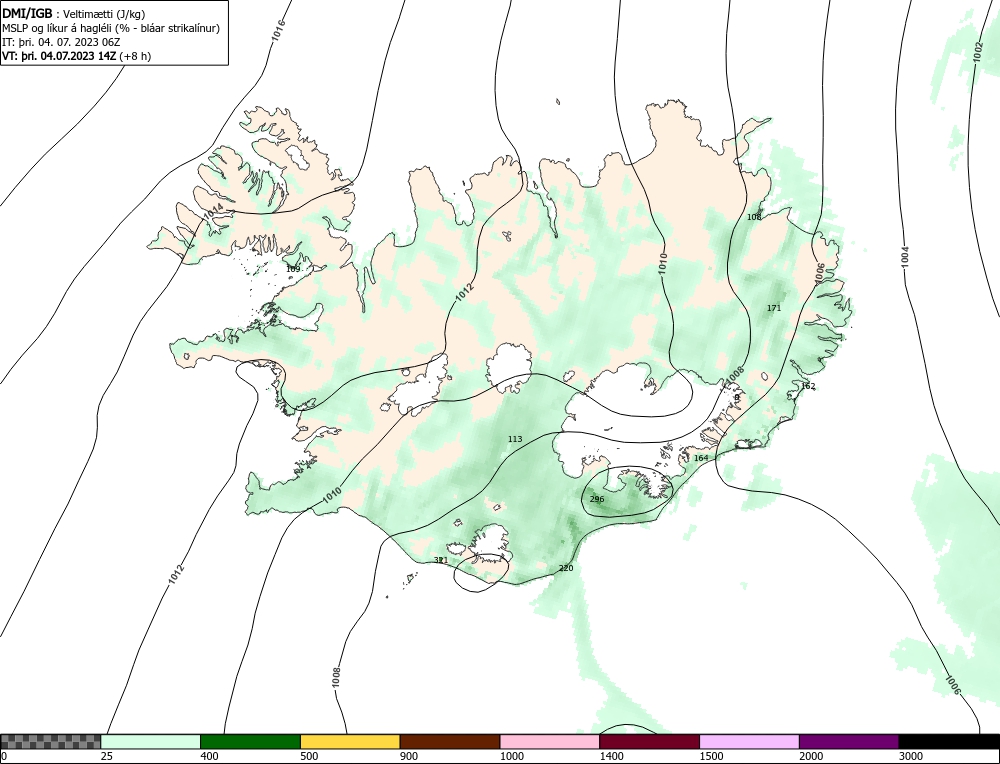Click the gray checkered 0–25 legend swatch

tap(50, 741)
